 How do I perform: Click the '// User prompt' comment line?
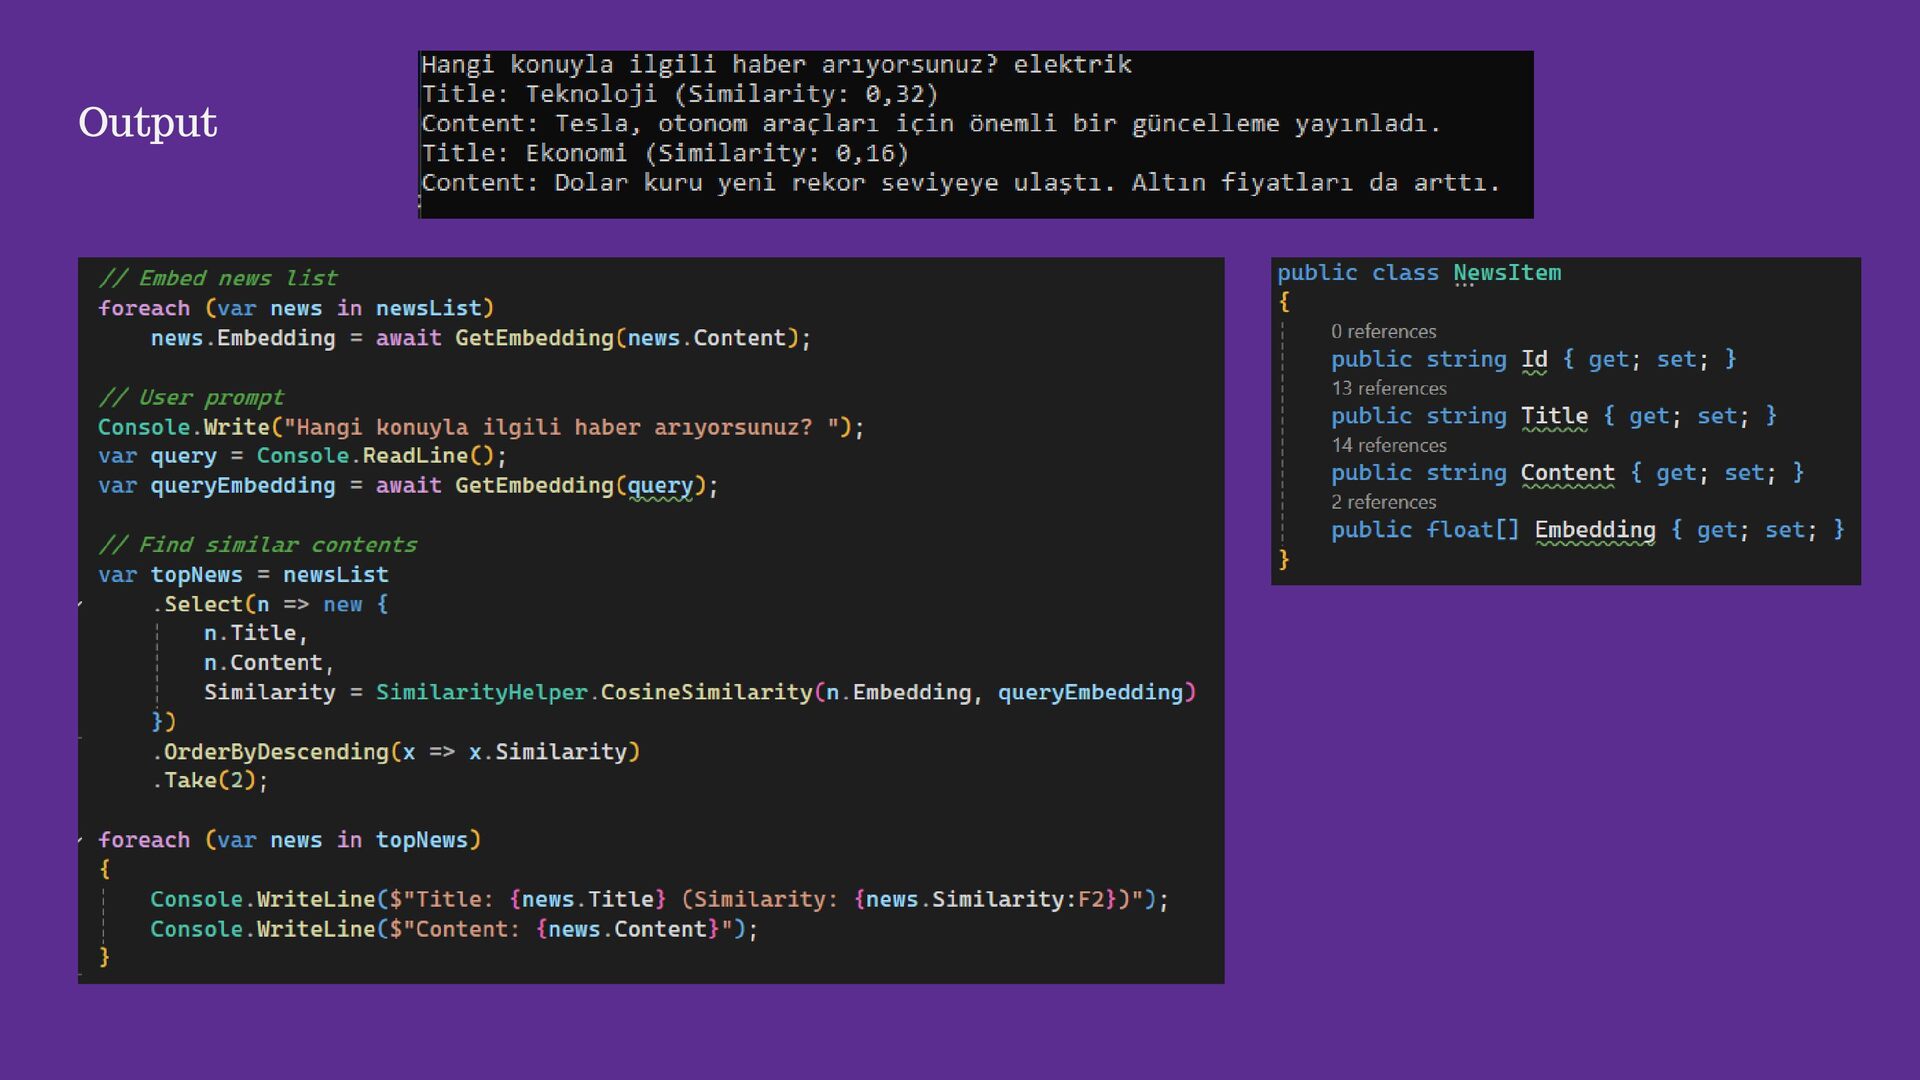pos(190,397)
